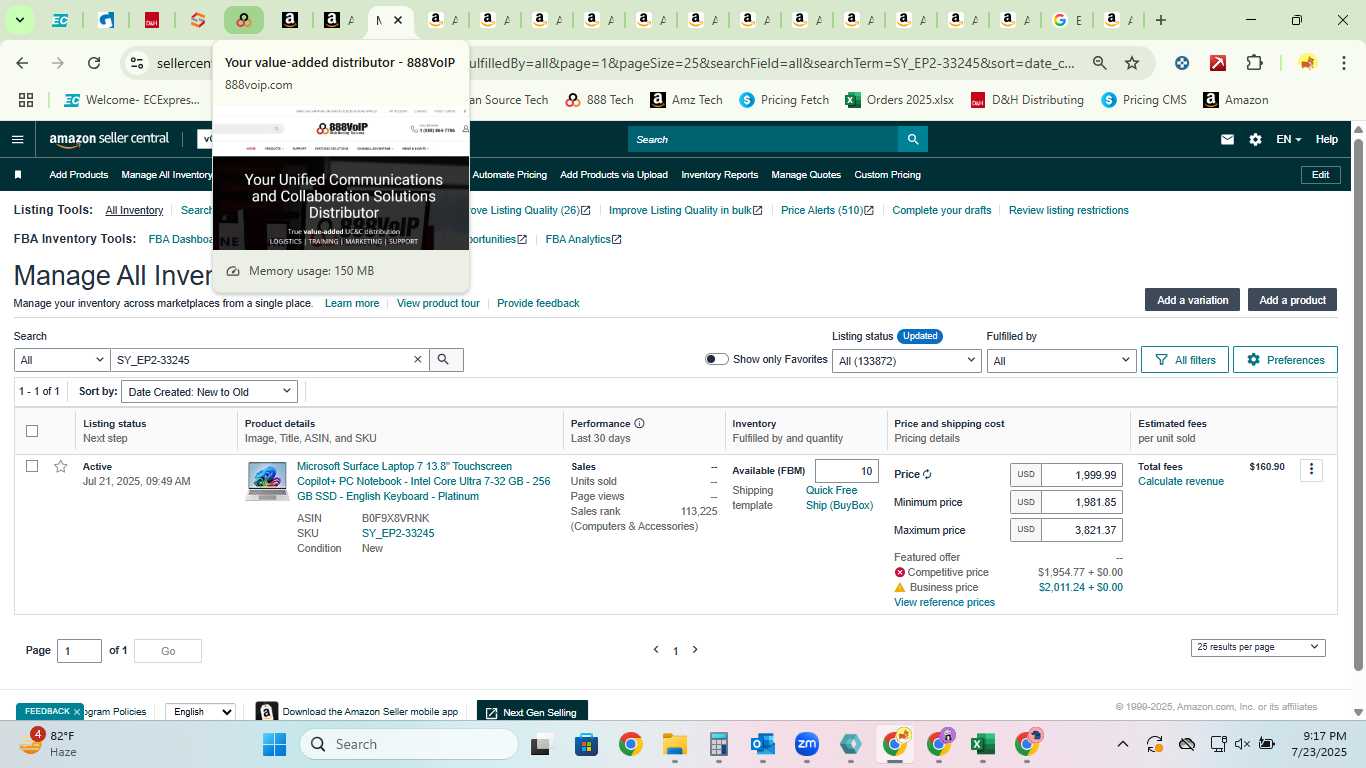The height and width of the screenshot is (768, 1366).
Task: Click the Price Alerts (510) link
Action: point(827,210)
